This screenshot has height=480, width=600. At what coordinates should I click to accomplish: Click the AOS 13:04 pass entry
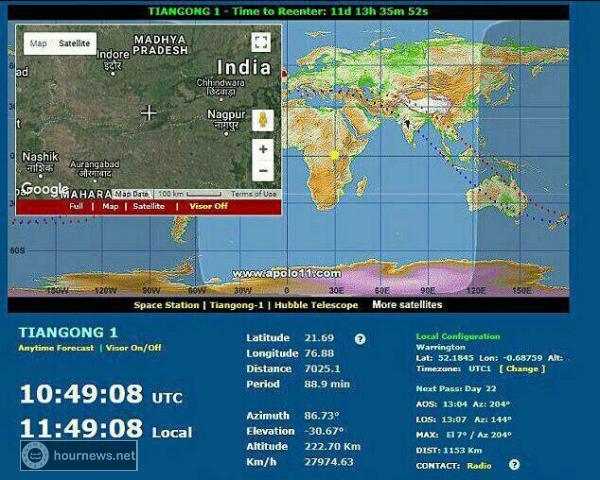coord(463,404)
